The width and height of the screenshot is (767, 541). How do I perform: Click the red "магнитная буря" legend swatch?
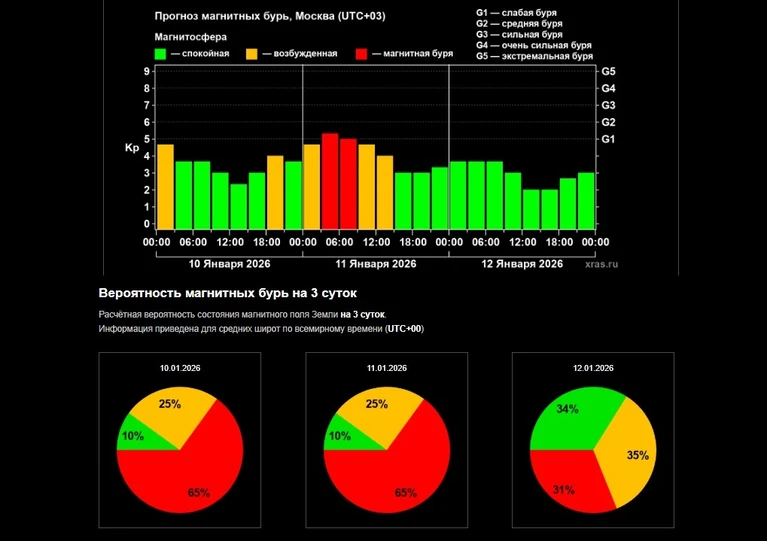click(361, 53)
